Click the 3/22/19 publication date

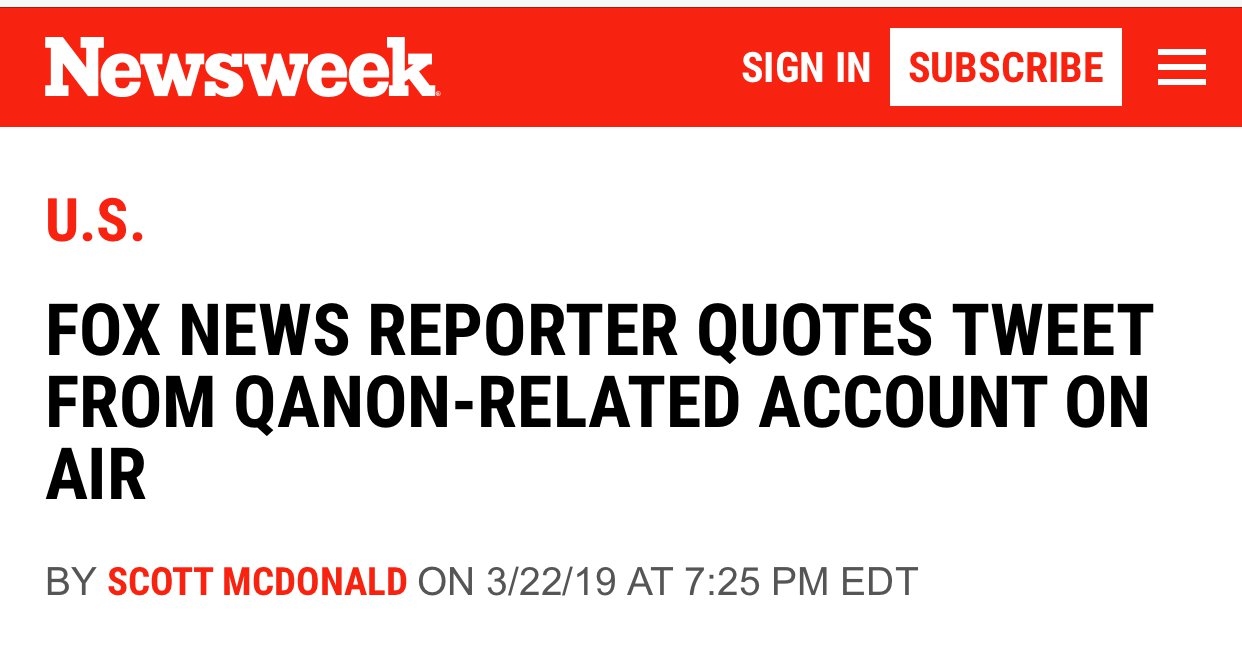[x=550, y=581]
